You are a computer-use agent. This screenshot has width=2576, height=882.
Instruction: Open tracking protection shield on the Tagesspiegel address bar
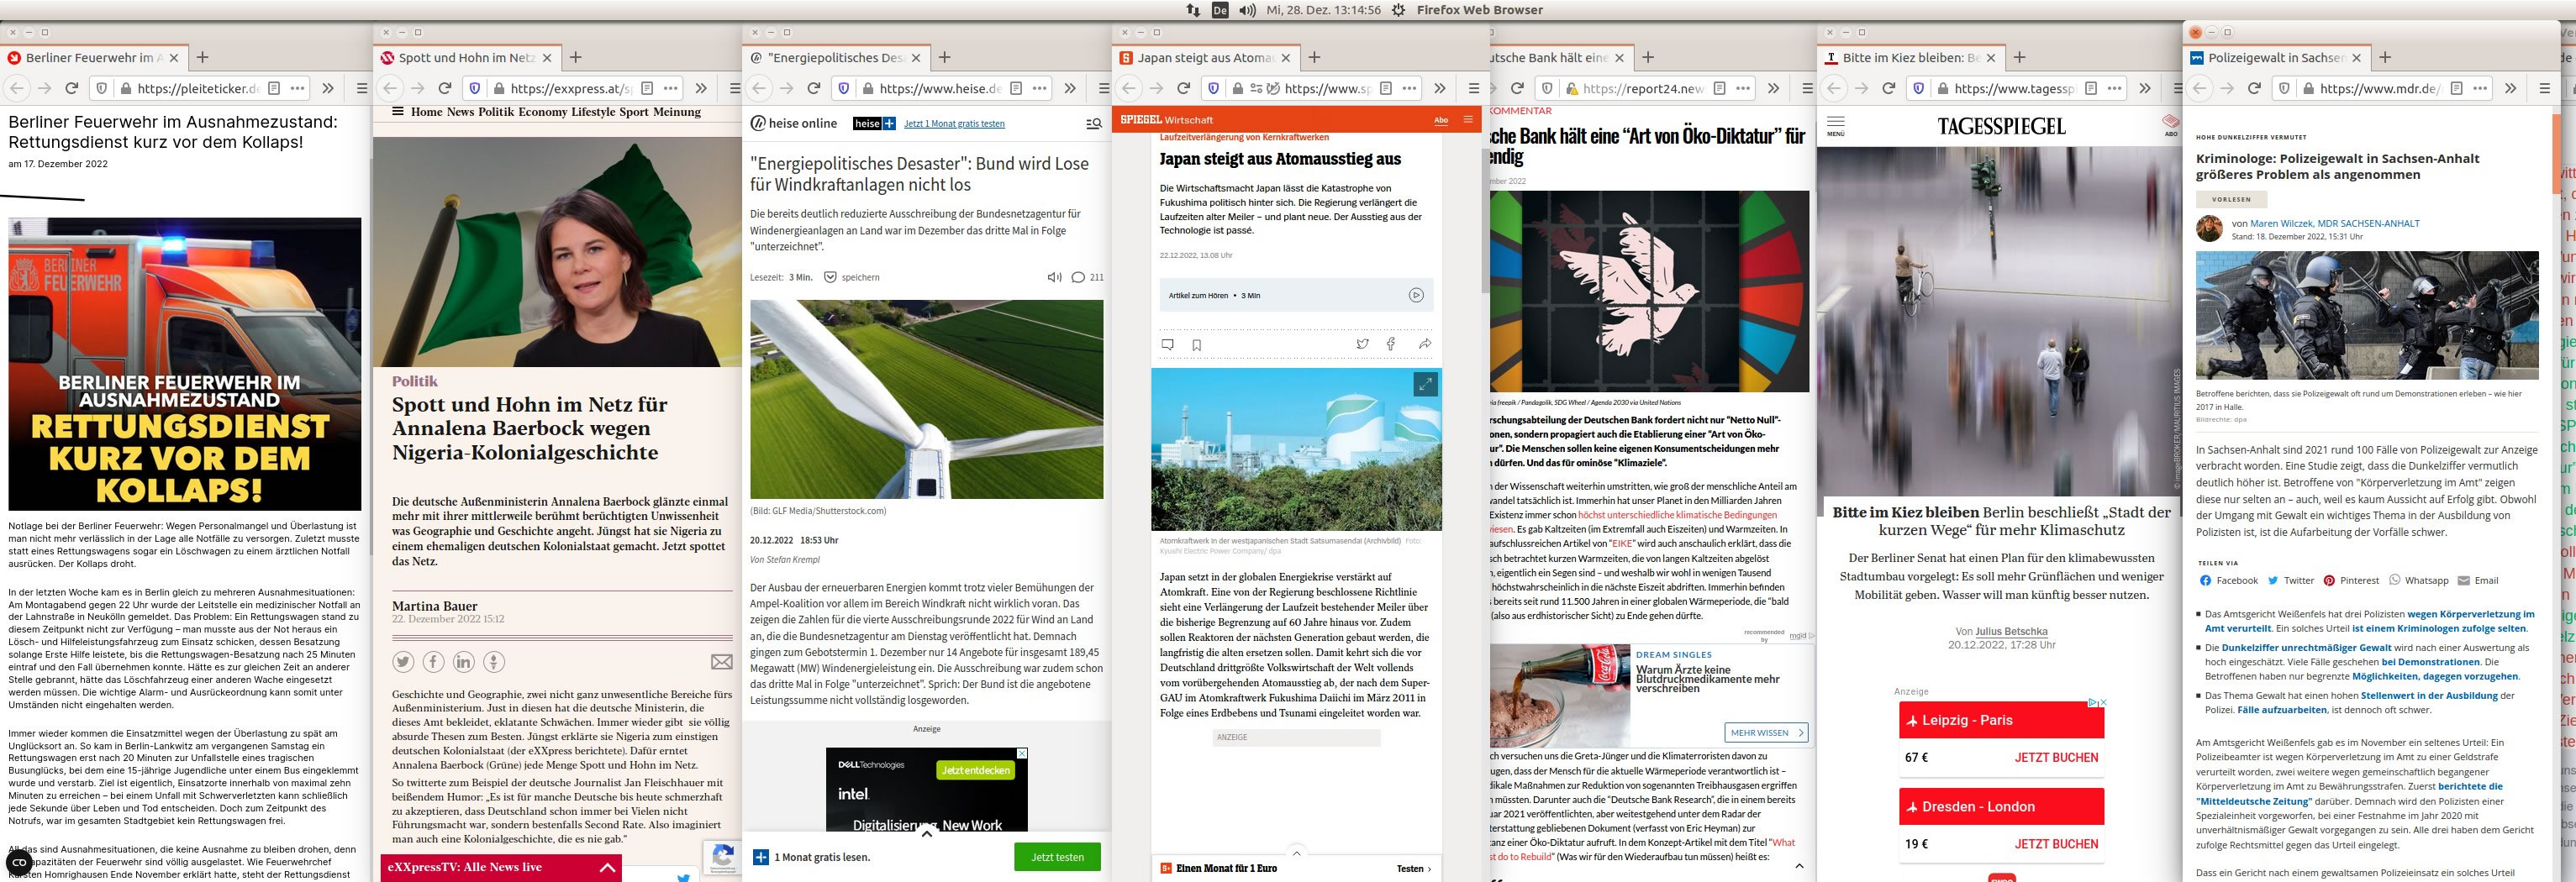(1917, 88)
